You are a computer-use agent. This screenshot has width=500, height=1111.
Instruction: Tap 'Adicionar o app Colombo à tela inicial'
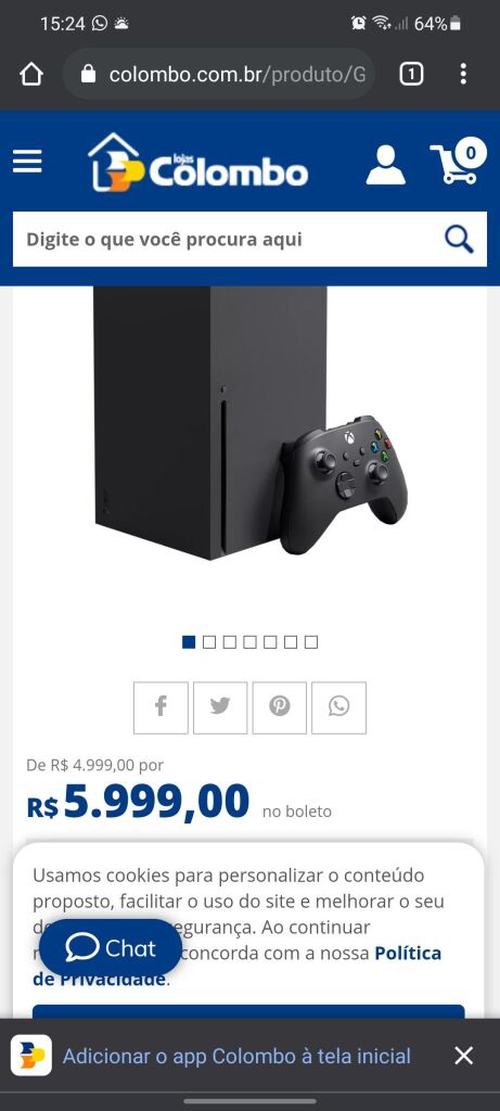[237, 1056]
